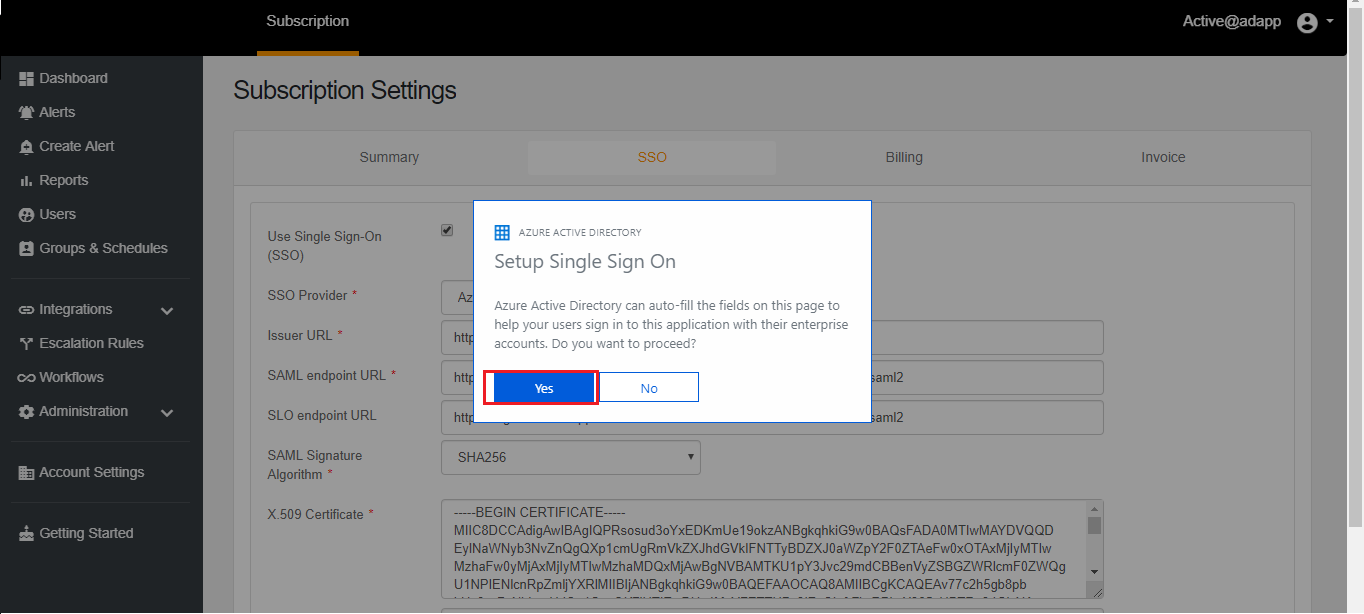The width and height of the screenshot is (1364, 614).
Task: Click the Groups & Schedules icon
Action: 27,249
